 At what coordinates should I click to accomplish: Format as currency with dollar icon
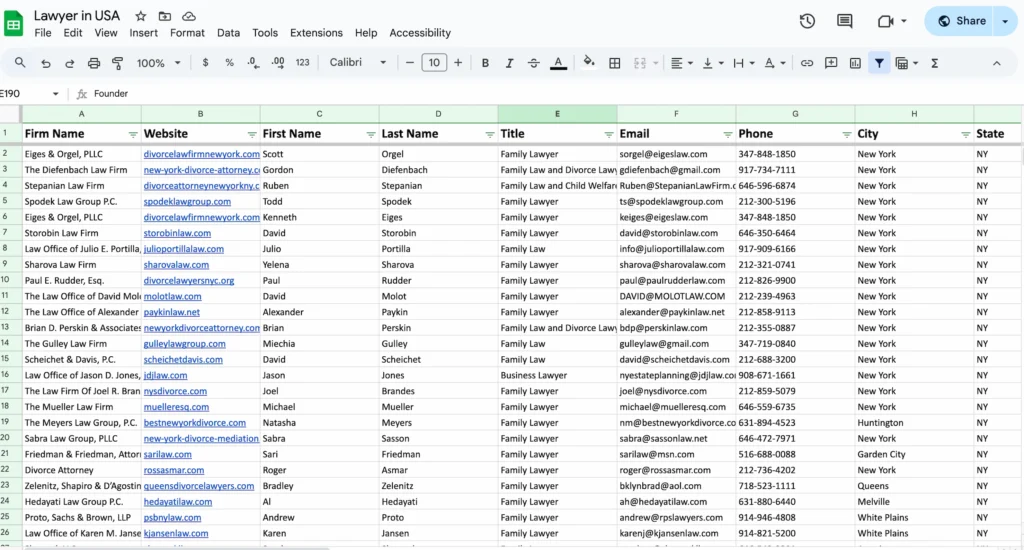(205, 63)
